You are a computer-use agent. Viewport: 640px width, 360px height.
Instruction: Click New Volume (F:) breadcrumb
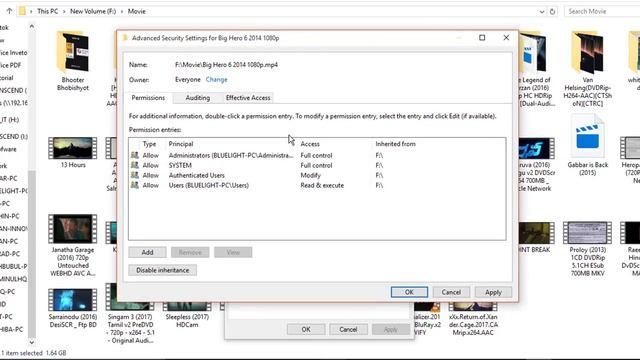[x=93, y=11]
